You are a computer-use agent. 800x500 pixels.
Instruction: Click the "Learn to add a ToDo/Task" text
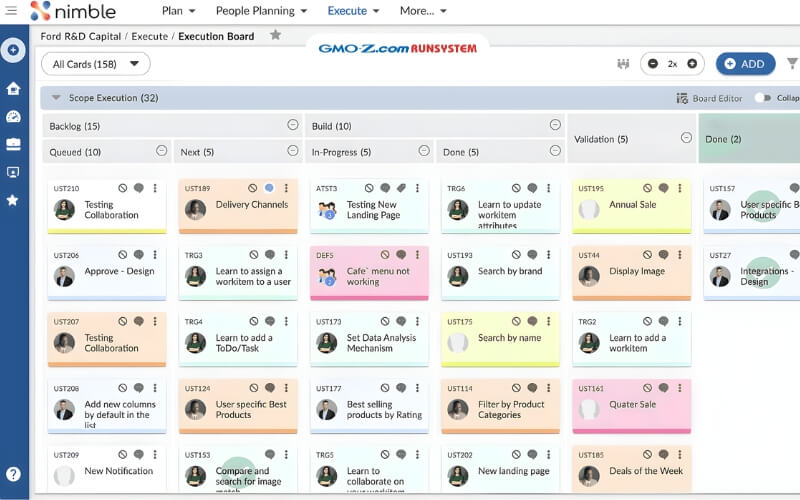tap(244, 343)
